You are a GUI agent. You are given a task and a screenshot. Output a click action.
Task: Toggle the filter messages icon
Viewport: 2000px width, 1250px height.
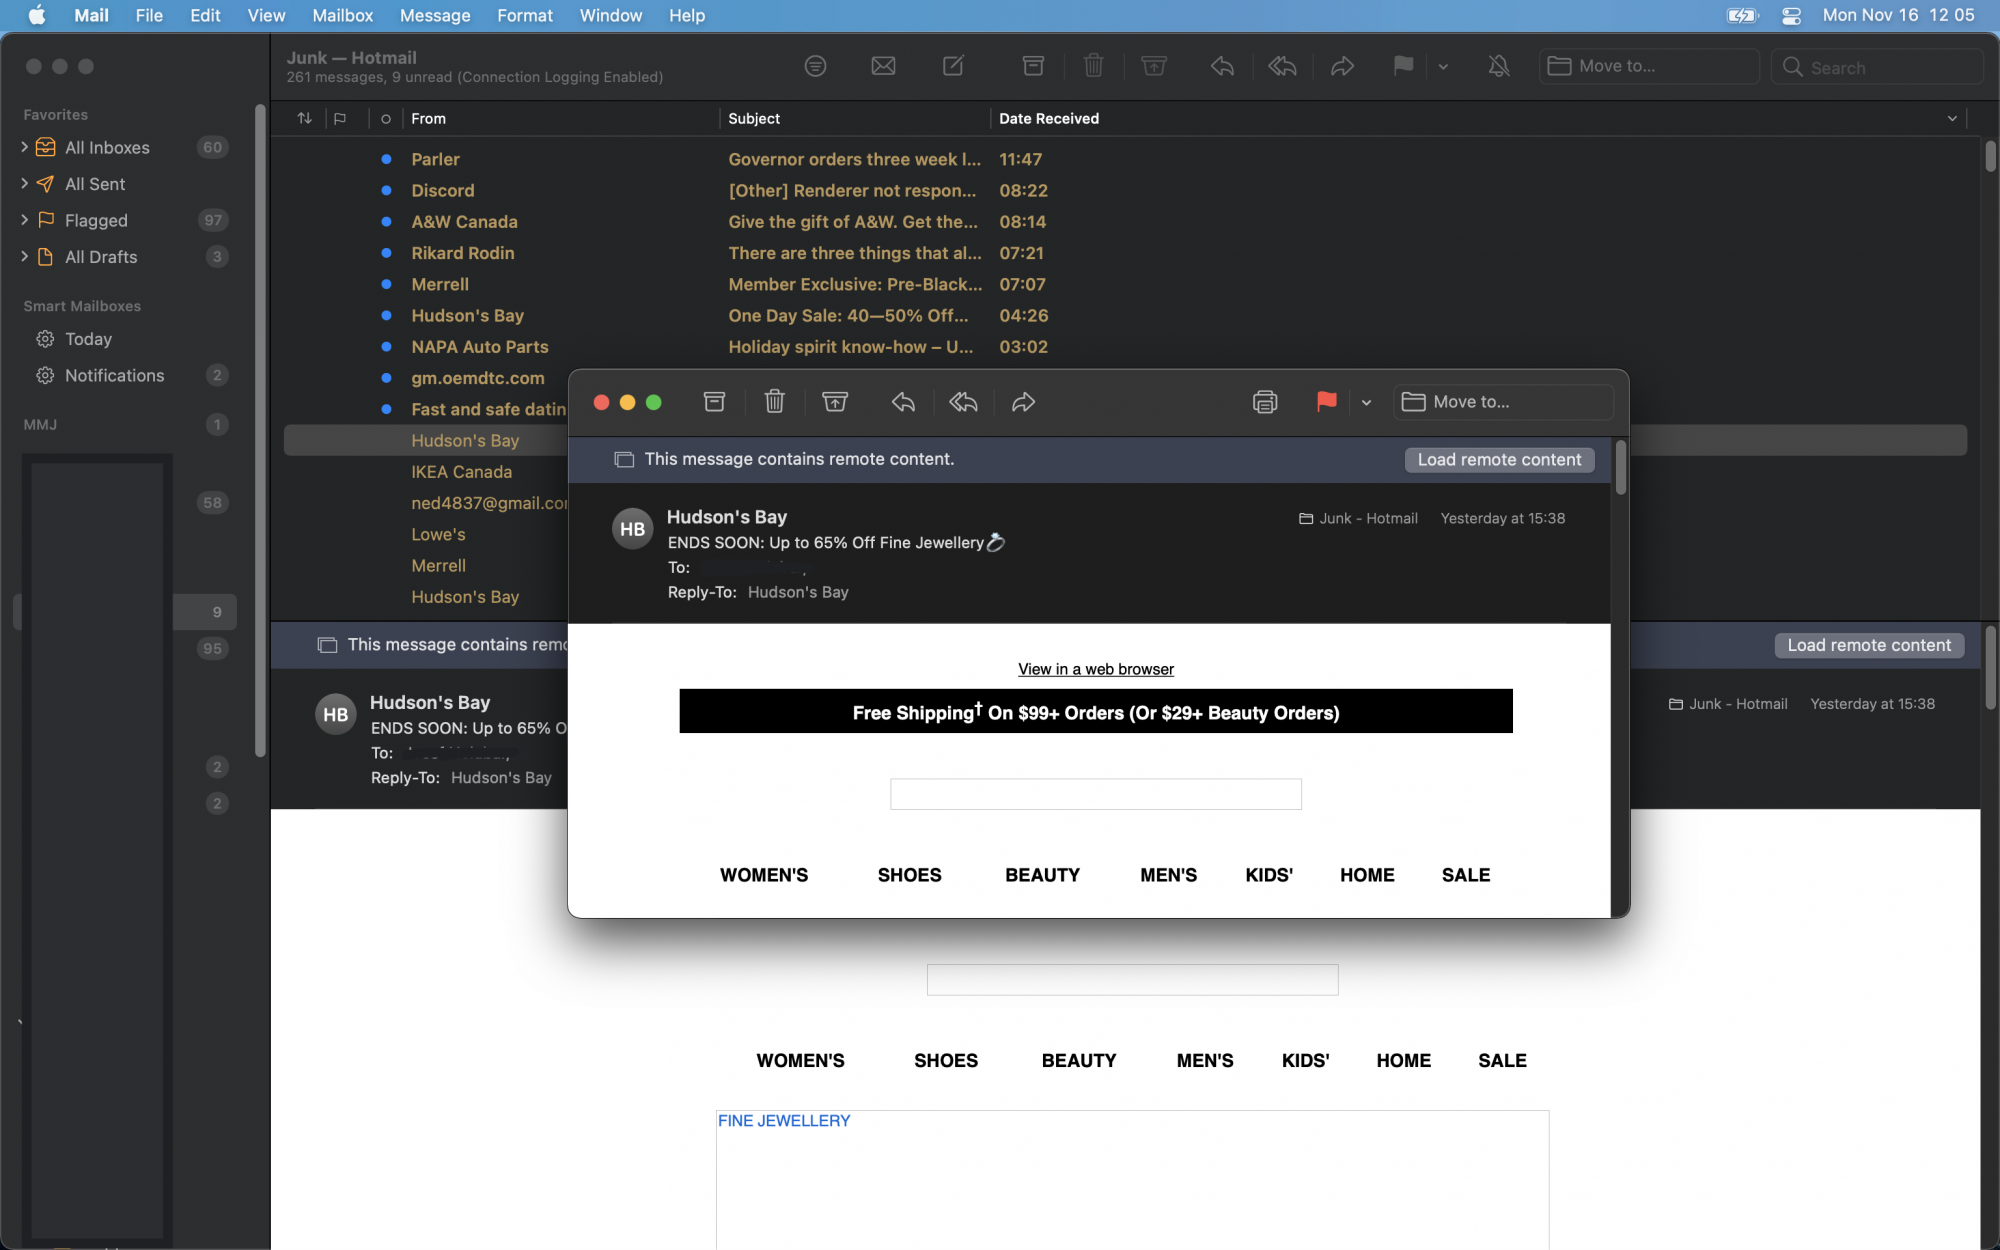point(815,66)
